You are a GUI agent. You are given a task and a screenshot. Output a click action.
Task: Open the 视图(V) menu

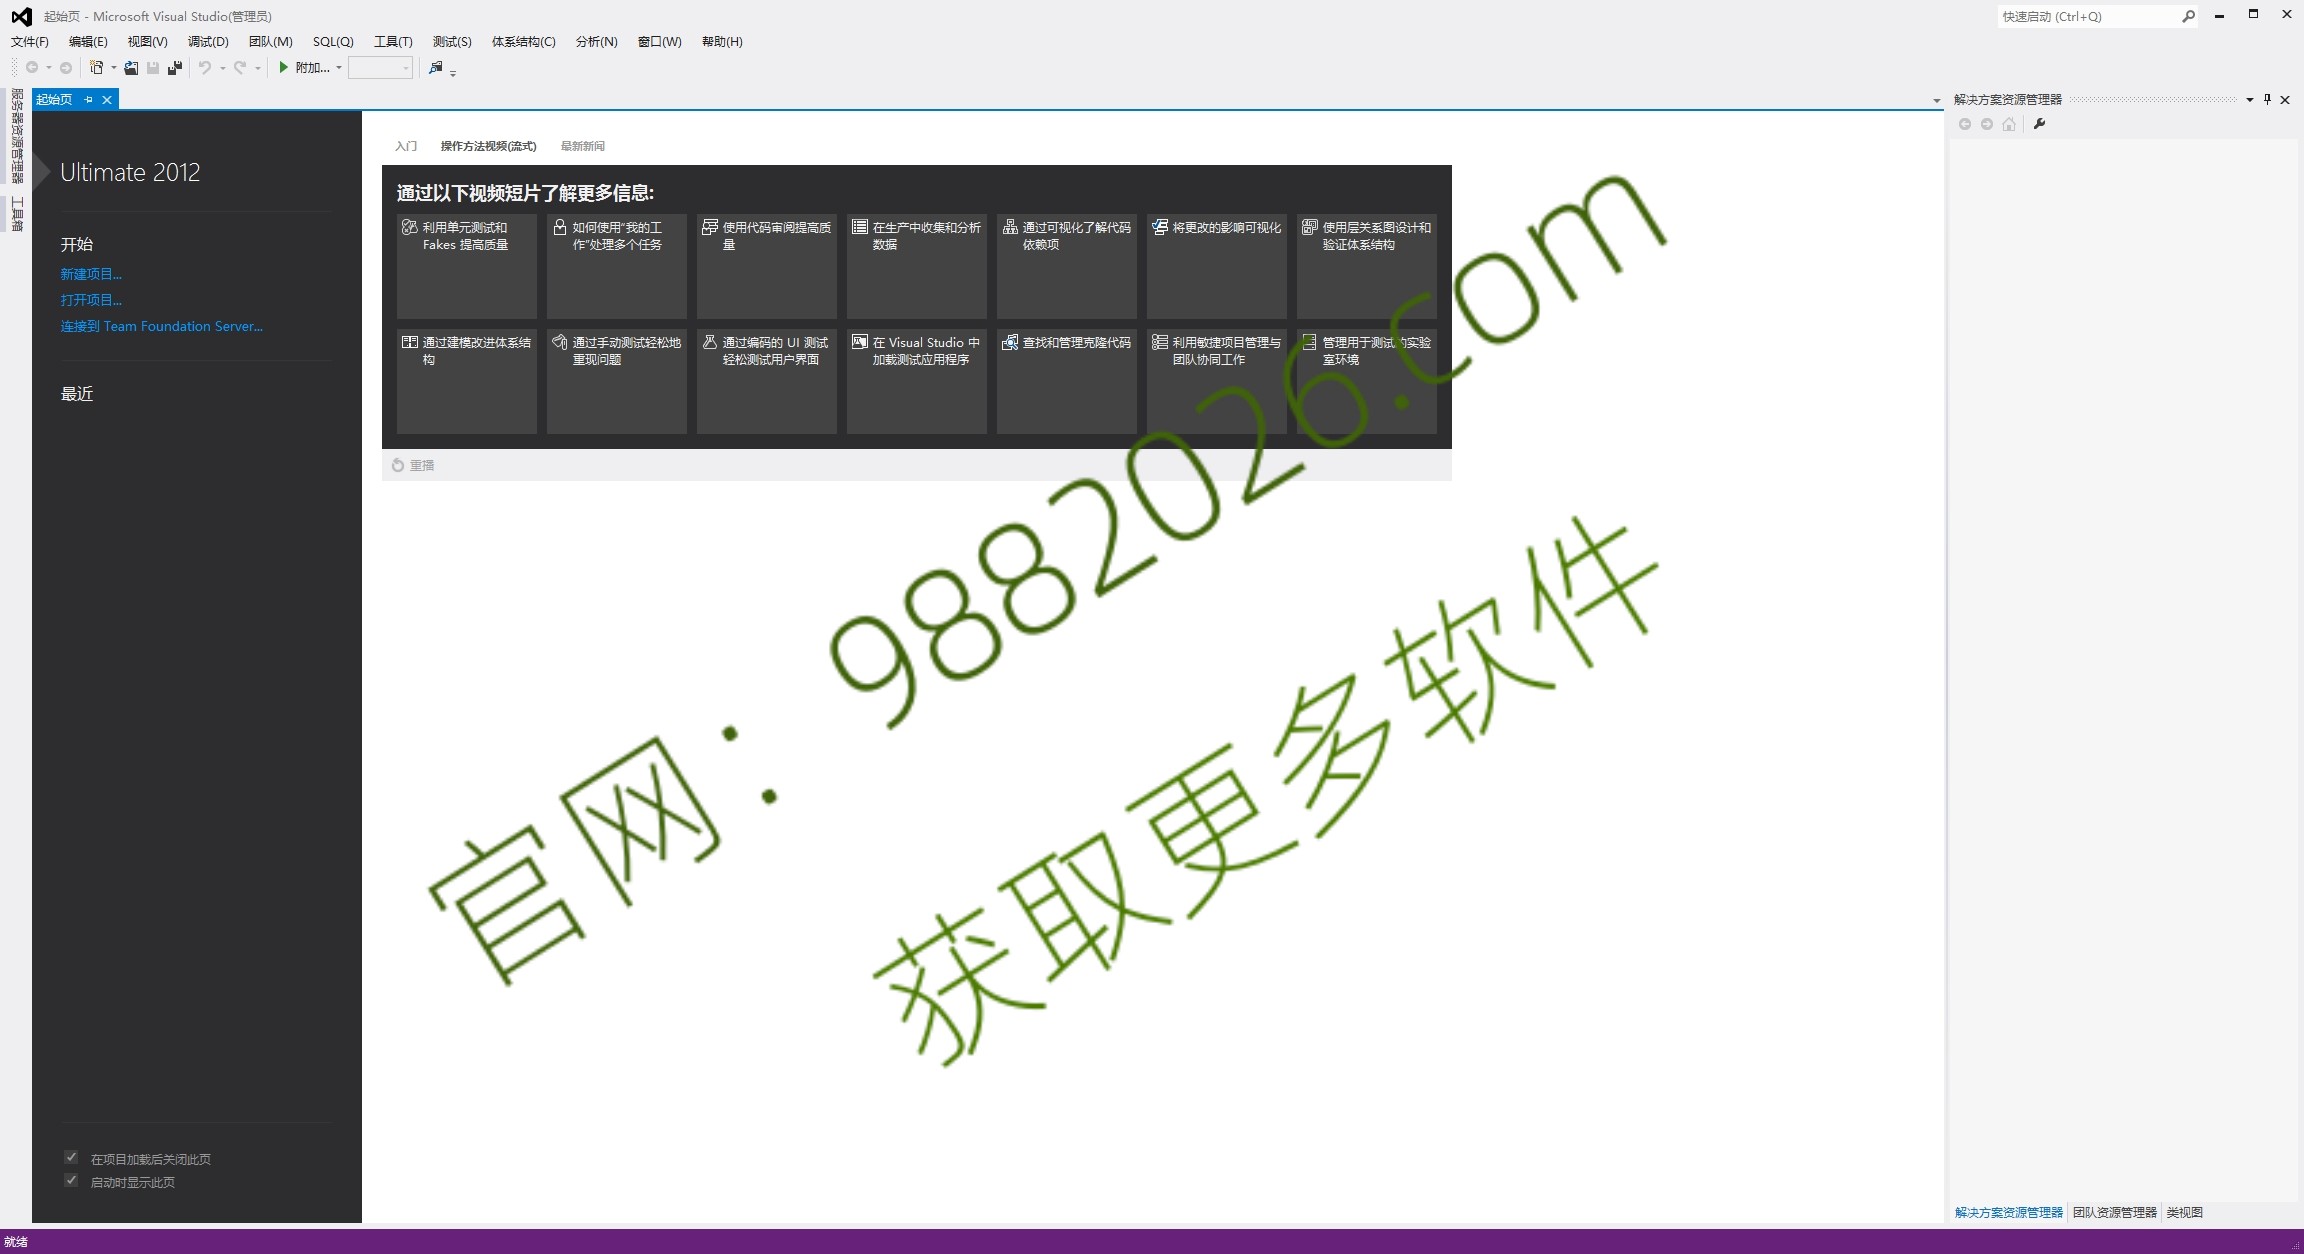click(147, 41)
